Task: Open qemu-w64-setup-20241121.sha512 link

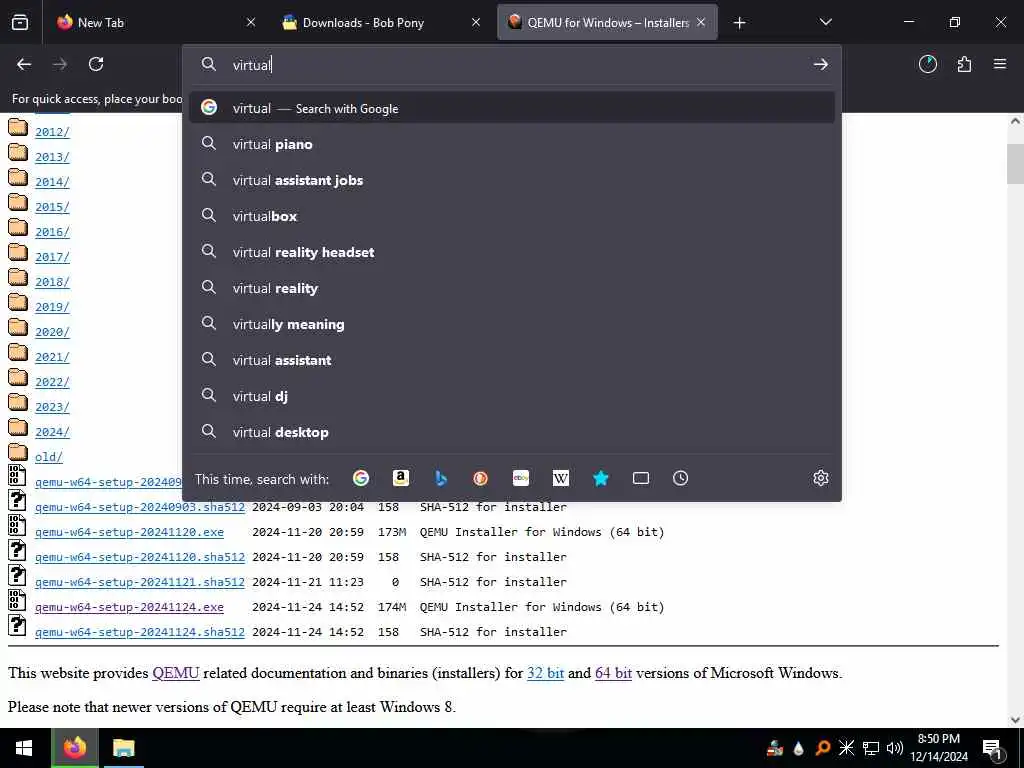Action: click(x=140, y=582)
